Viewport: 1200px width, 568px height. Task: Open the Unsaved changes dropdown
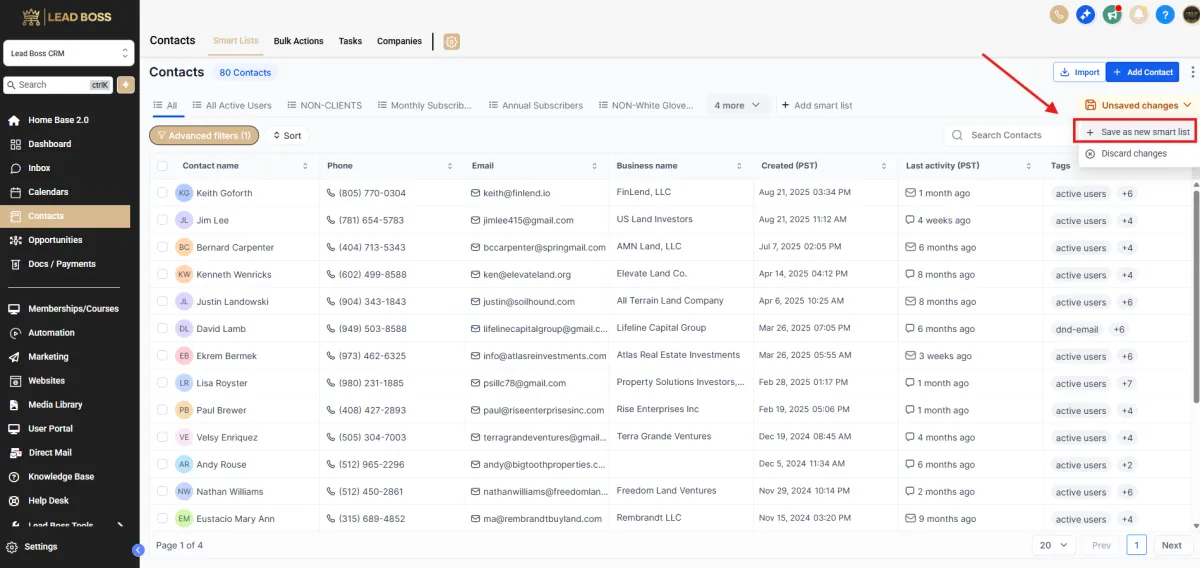click(x=1138, y=105)
